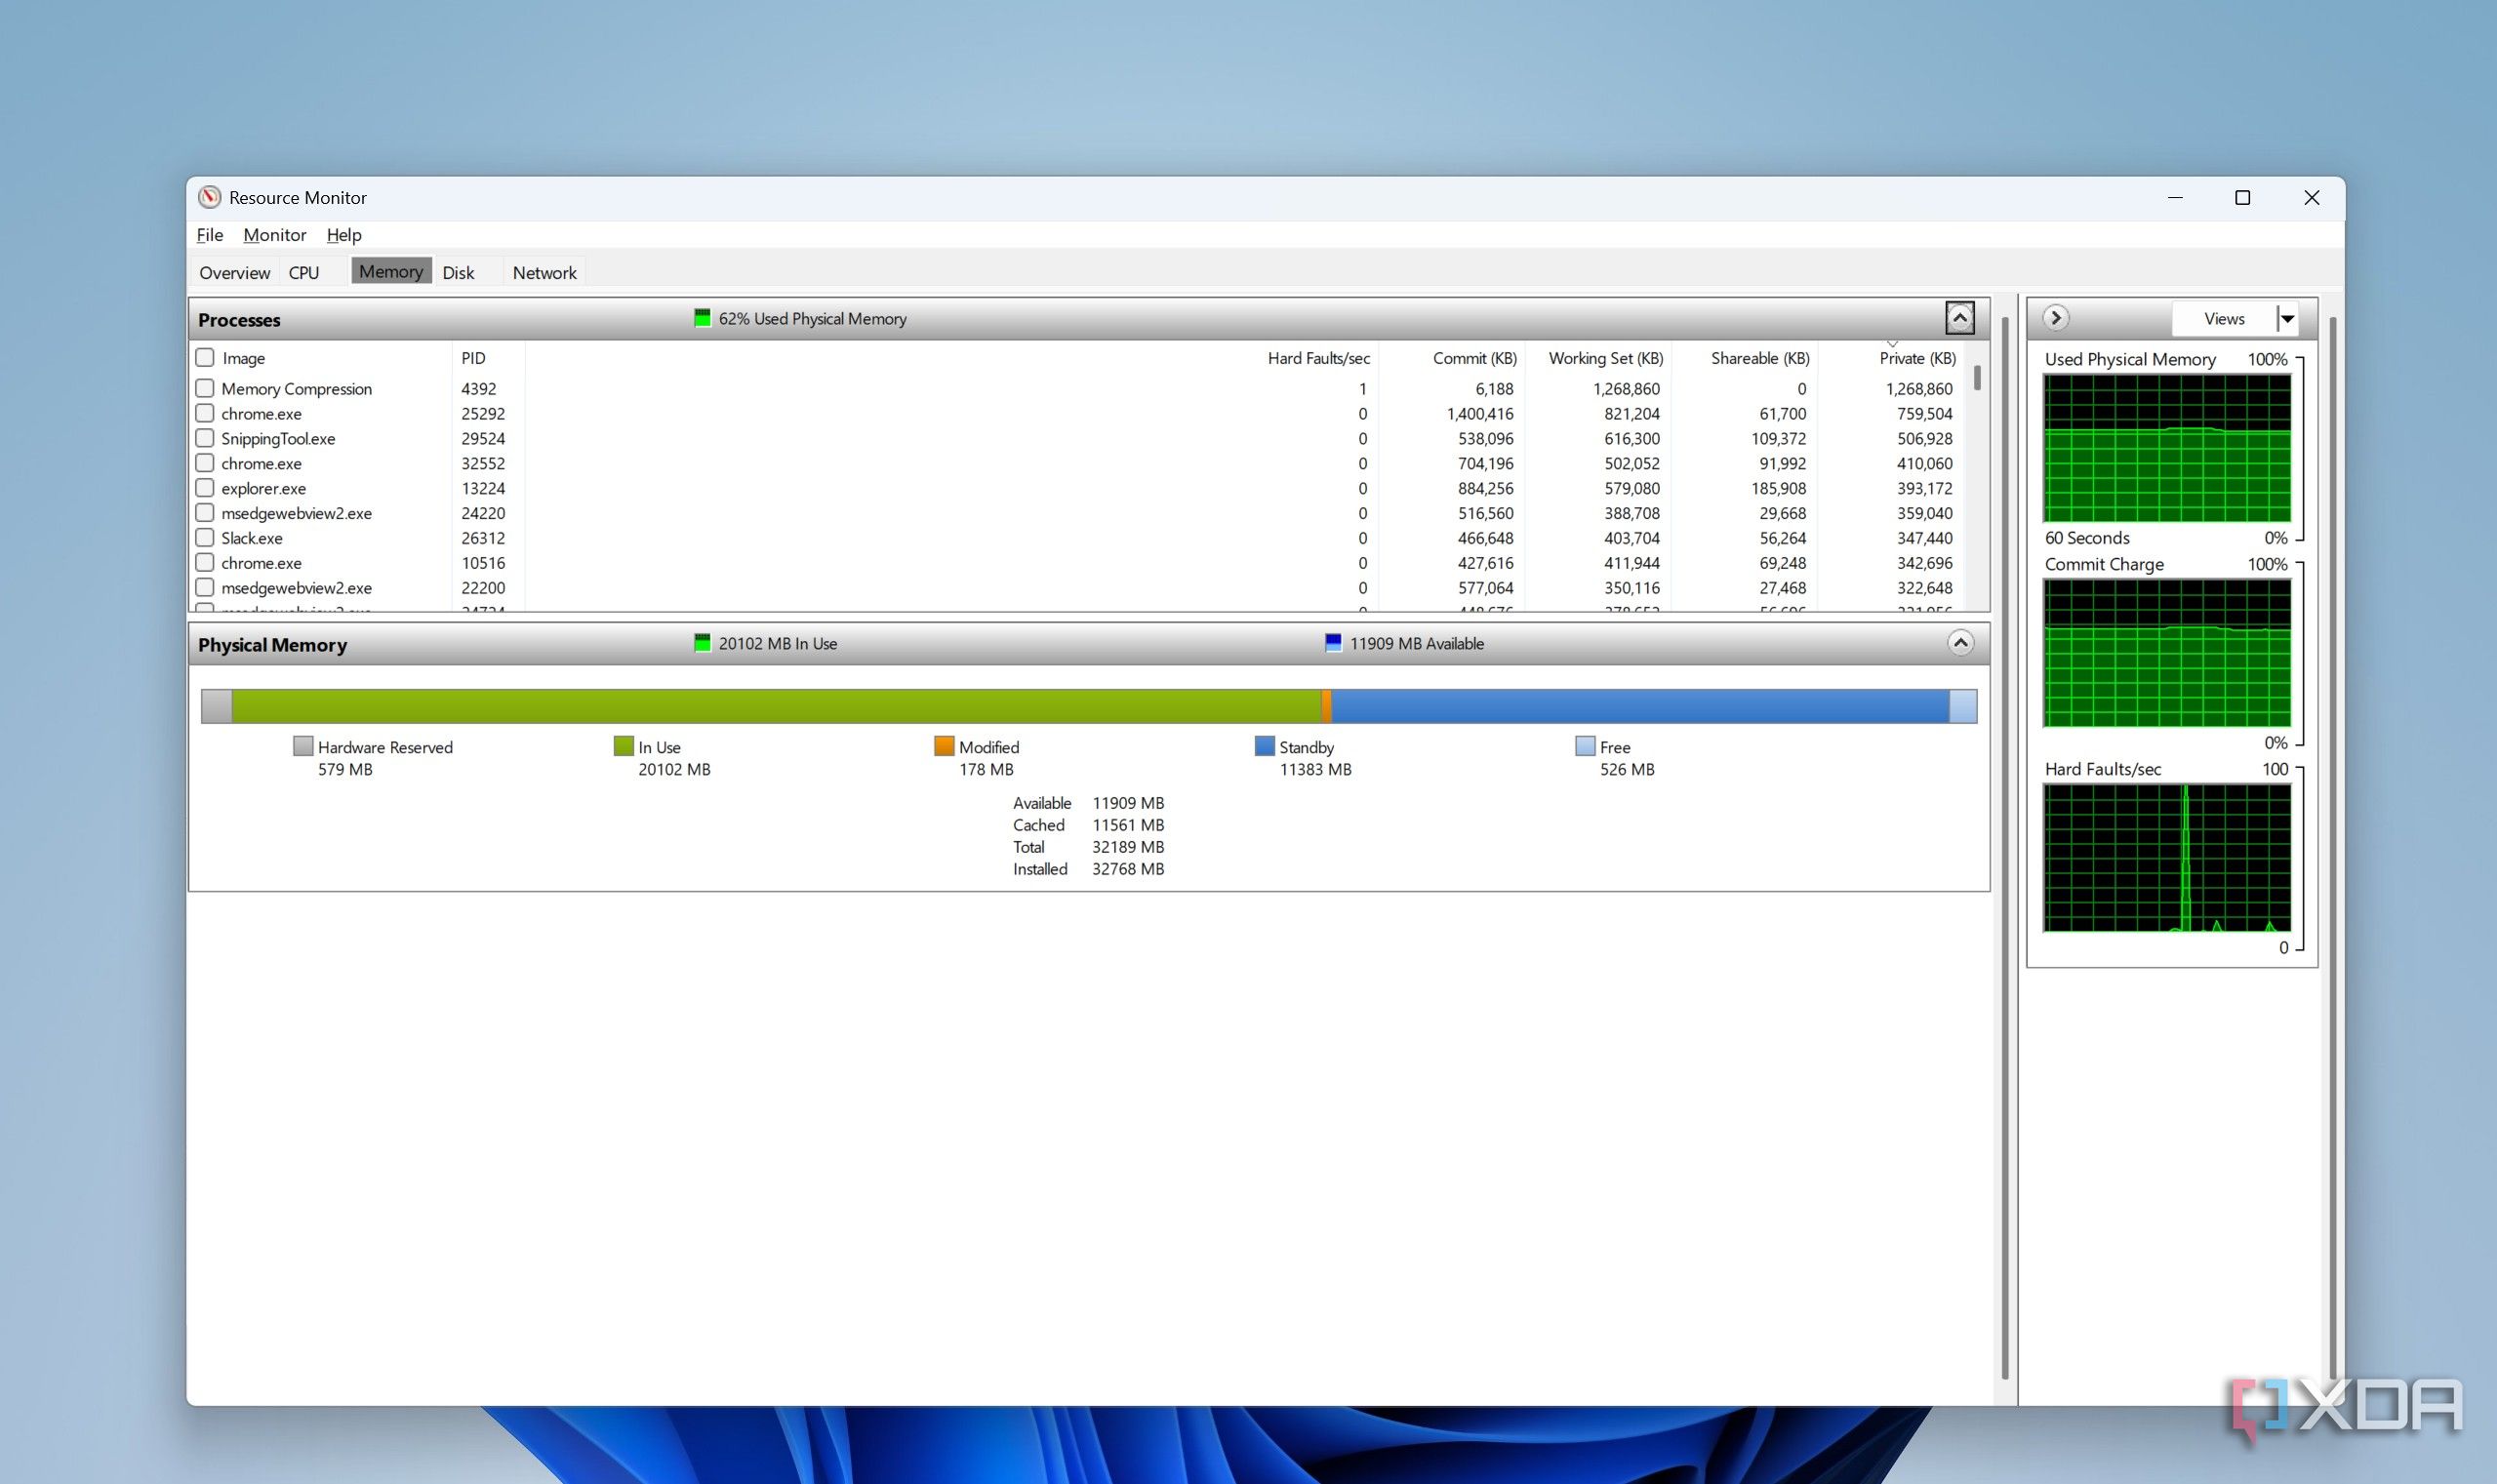The image size is (2497, 1484).
Task: Click the green Used Physical Memory indicator icon
Action: pos(702,318)
